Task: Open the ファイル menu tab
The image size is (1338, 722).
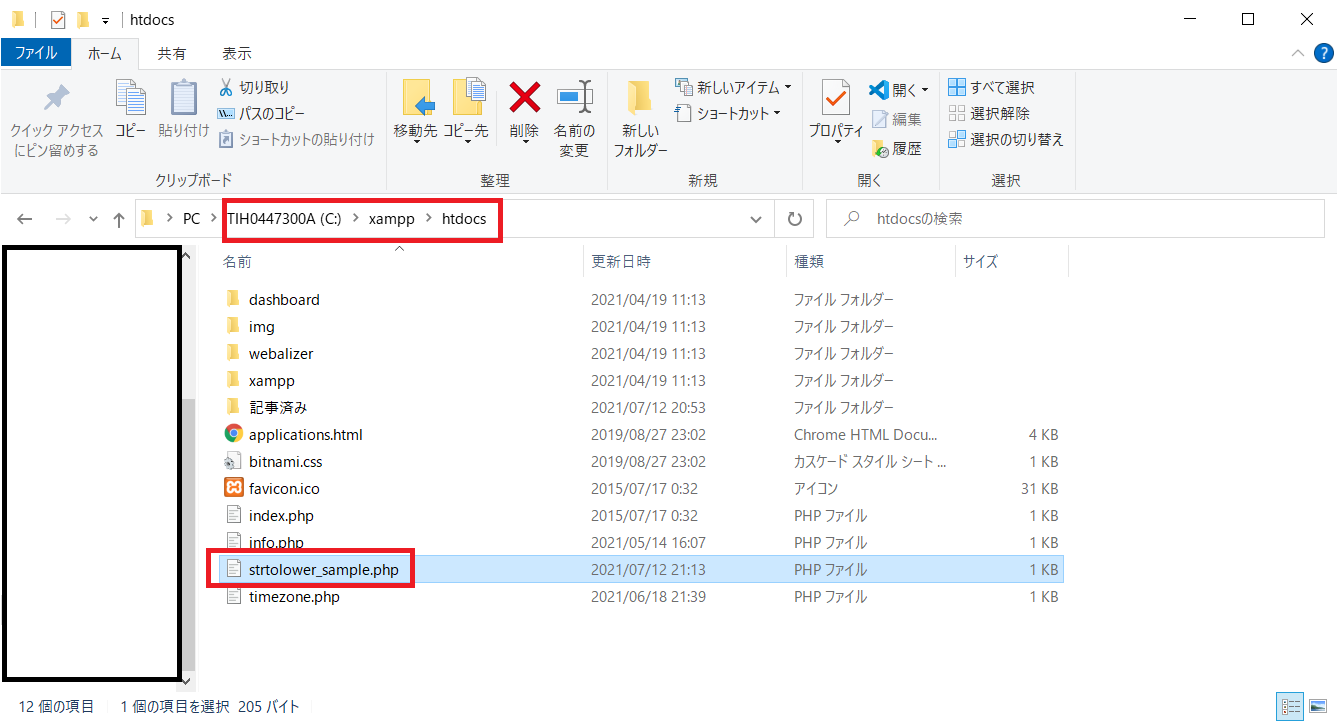Action: 36,53
